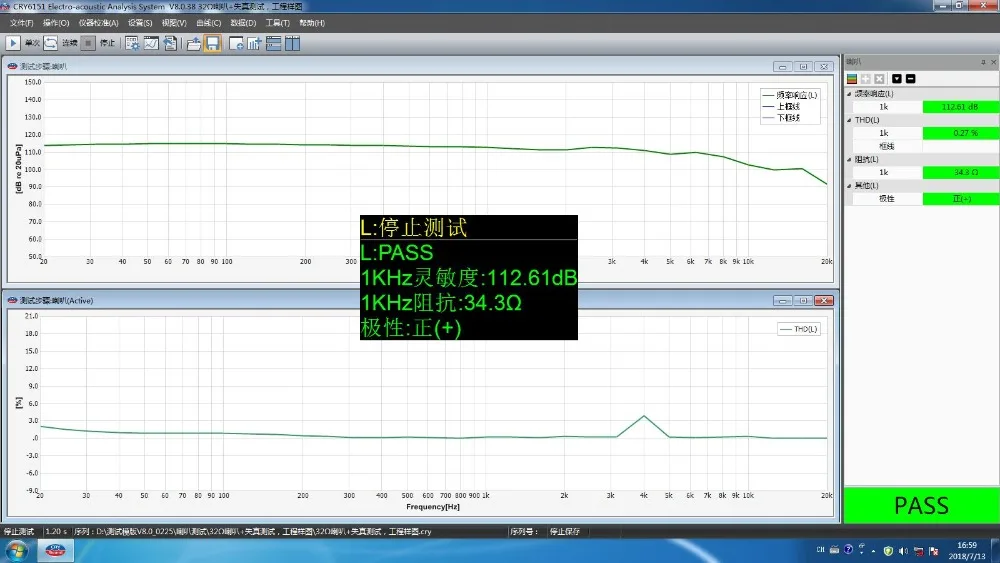Select the 0.27 % THD result cell
The width and height of the screenshot is (1000, 563).
pos(960,133)
